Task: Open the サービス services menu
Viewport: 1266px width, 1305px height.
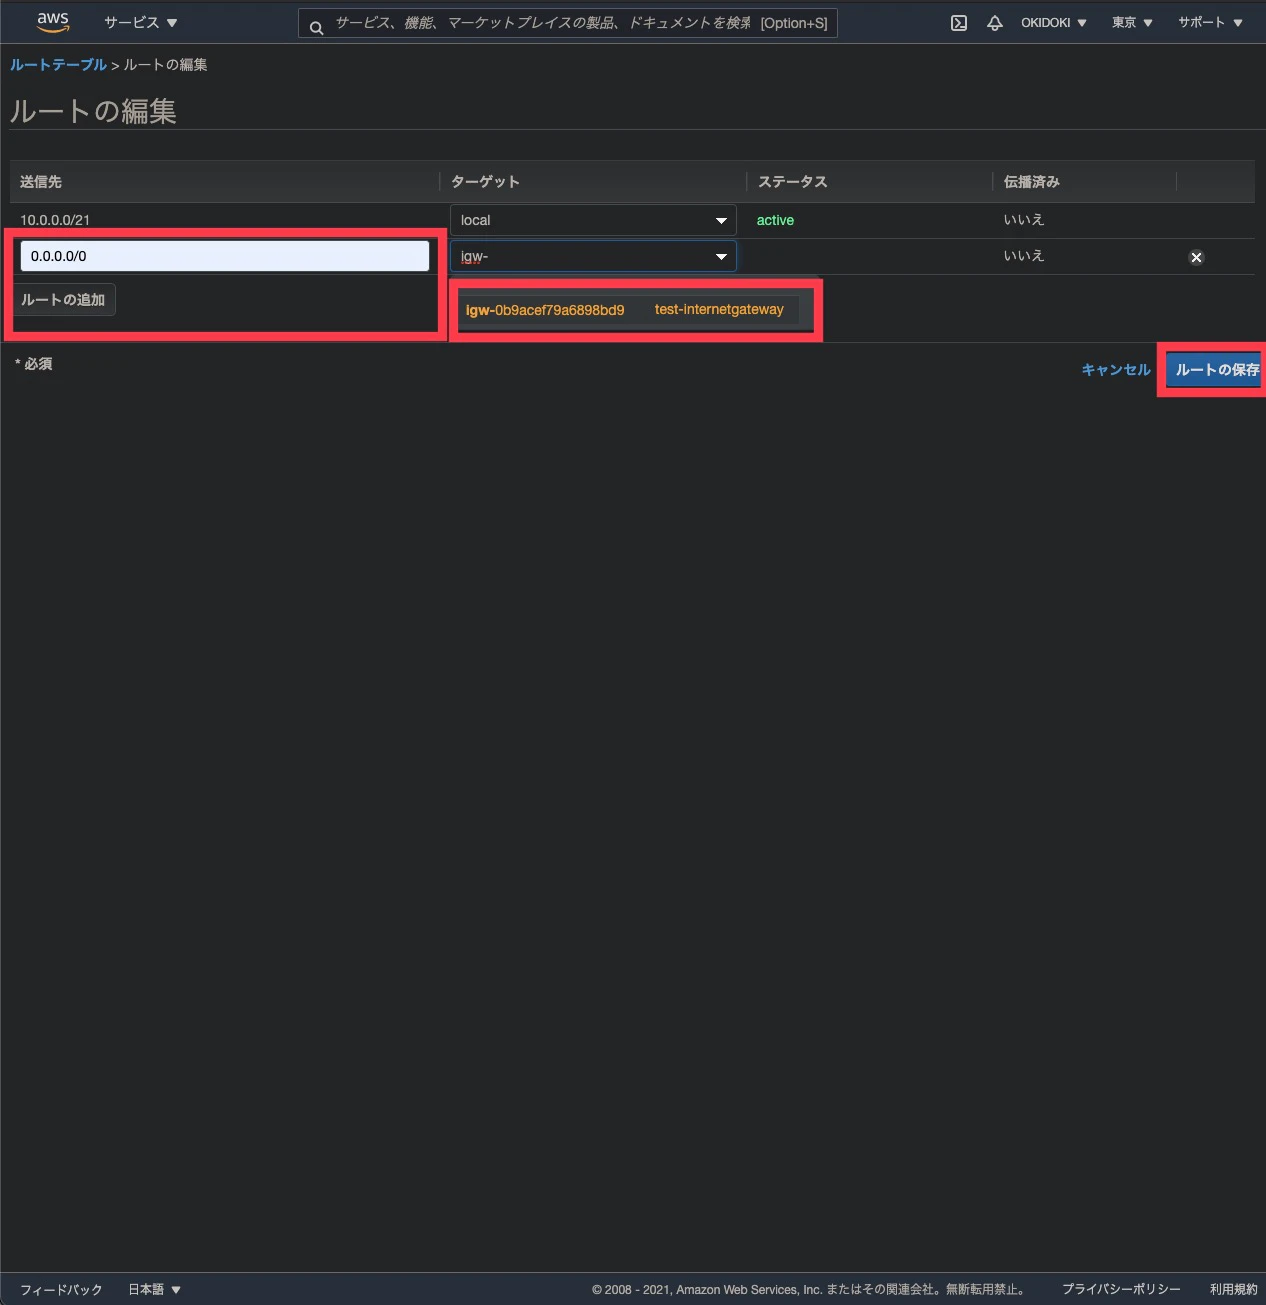Action: [141, 22]
